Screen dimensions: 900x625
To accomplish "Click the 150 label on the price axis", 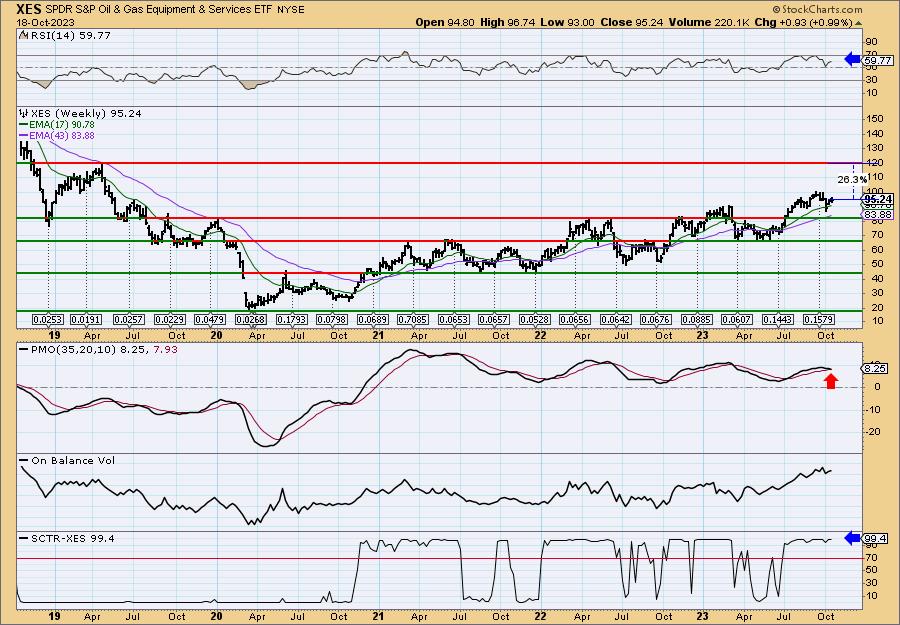I will click(875, 119).
